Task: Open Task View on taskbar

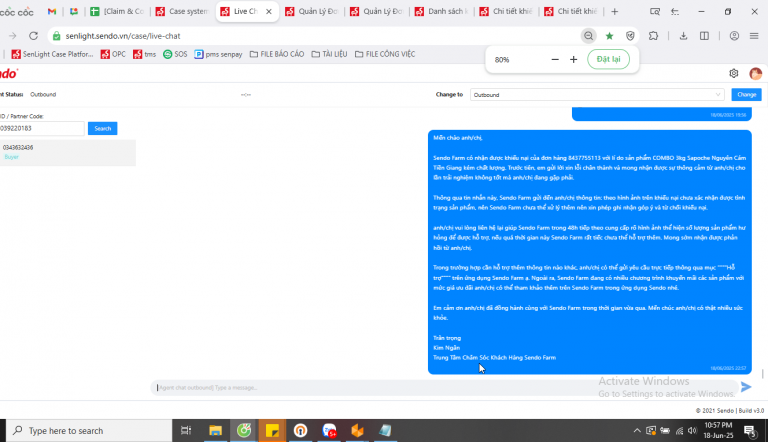Action: [x=186, y=431]
